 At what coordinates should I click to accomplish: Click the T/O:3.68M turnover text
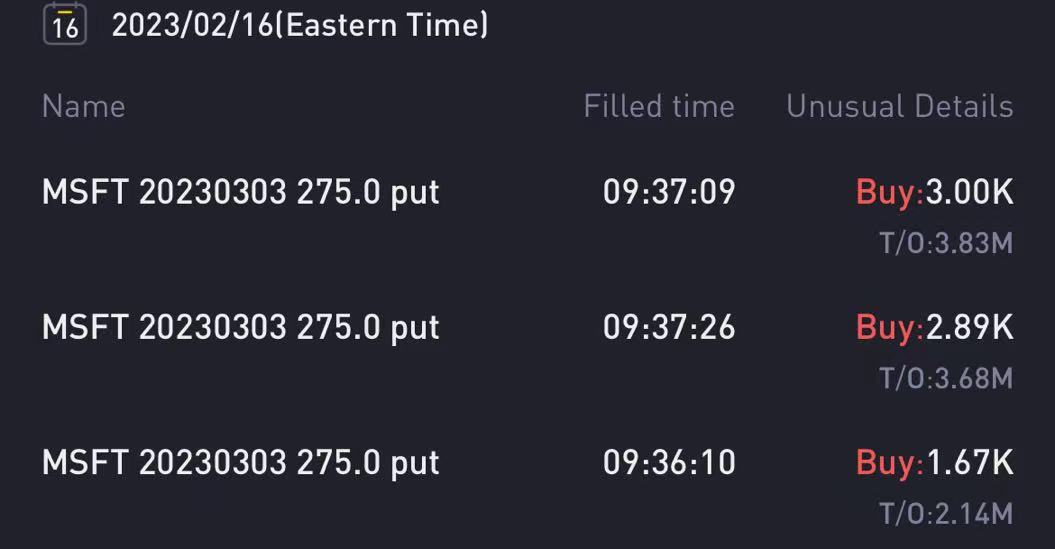click(x=946, y=378)
